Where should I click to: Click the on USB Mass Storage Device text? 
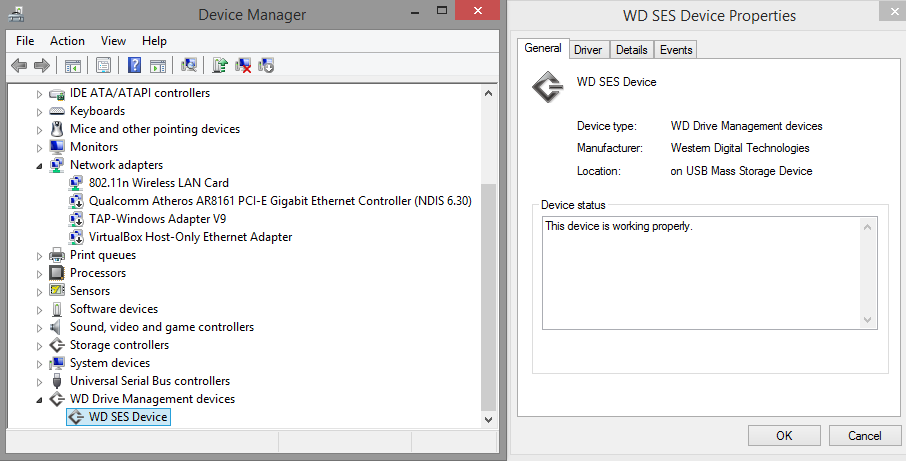(x=741, y=171)
